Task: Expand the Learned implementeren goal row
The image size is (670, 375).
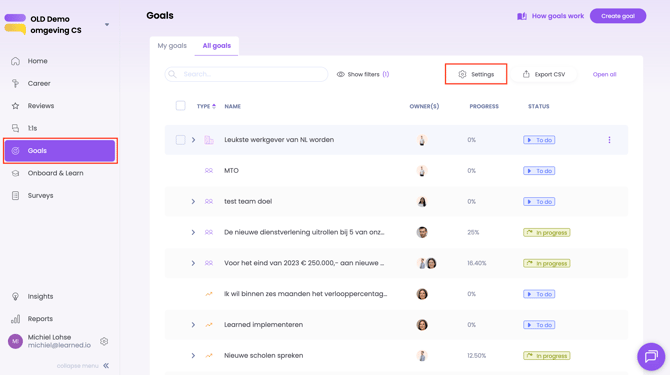Action: pyautogui.click(x=193, y=325)
